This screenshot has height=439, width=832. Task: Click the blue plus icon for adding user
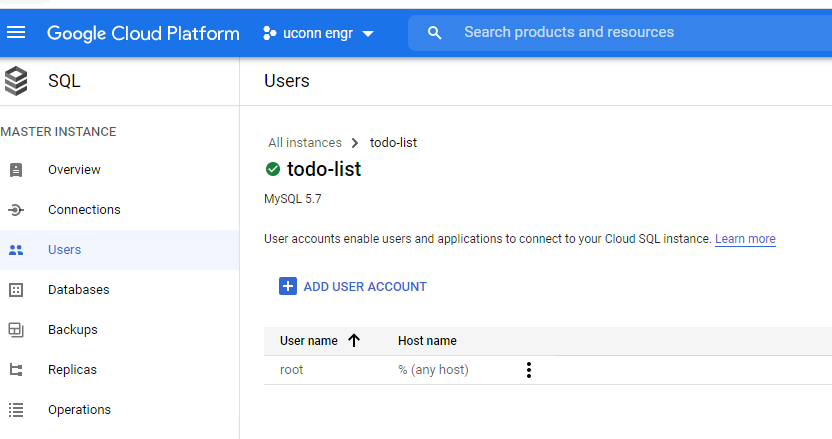[x=288, y=286]
